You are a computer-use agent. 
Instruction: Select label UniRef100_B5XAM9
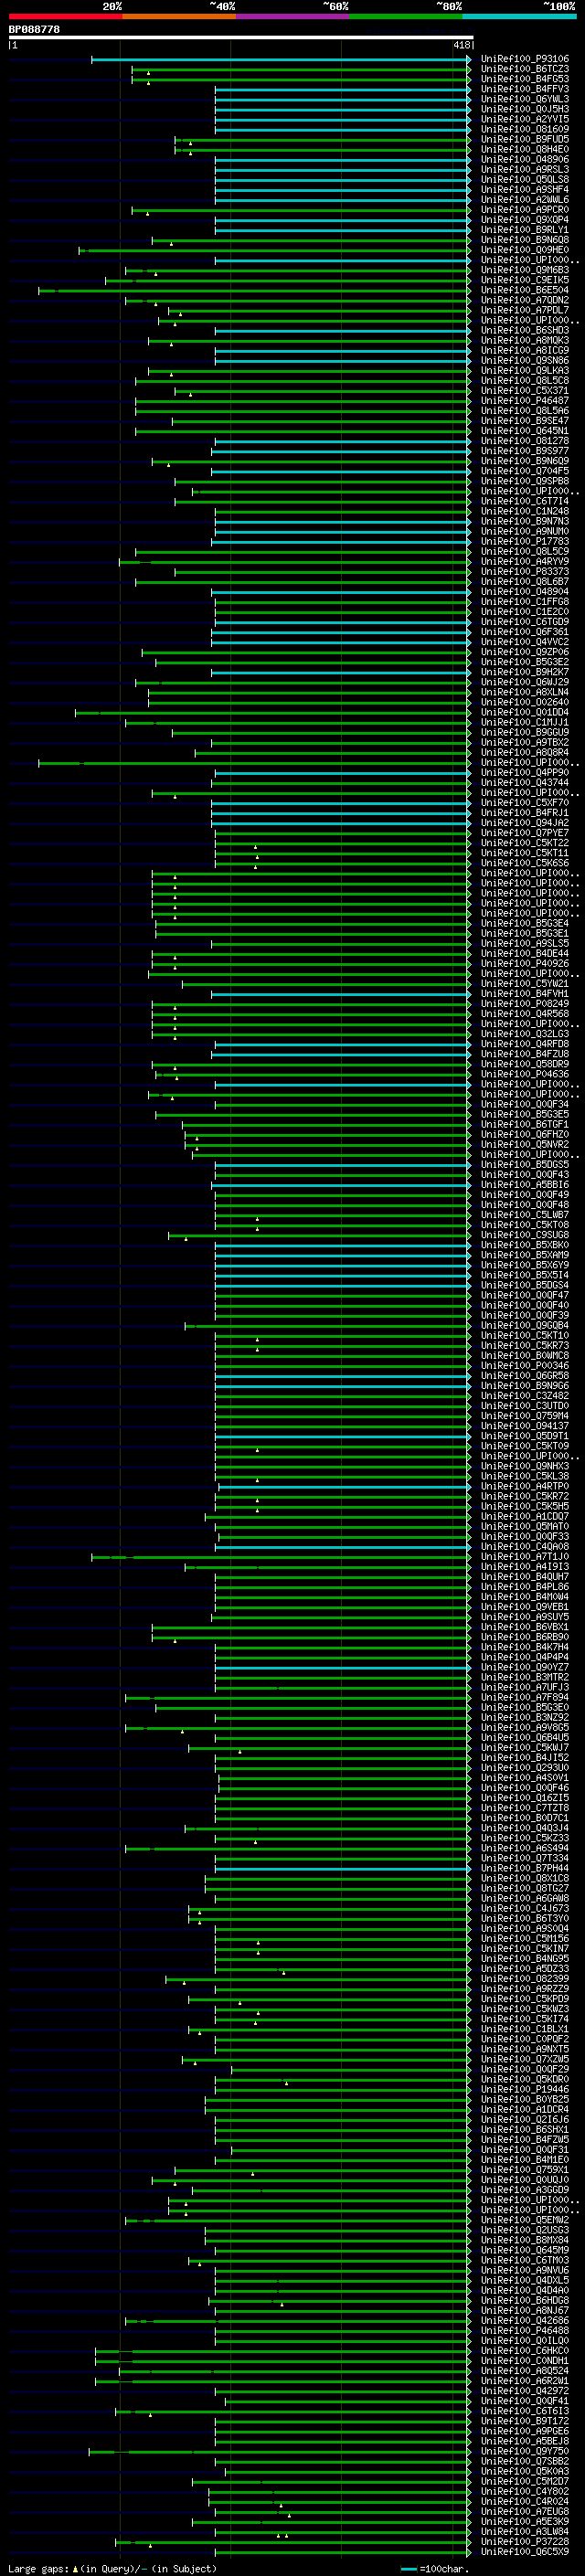coord(525,1255)
